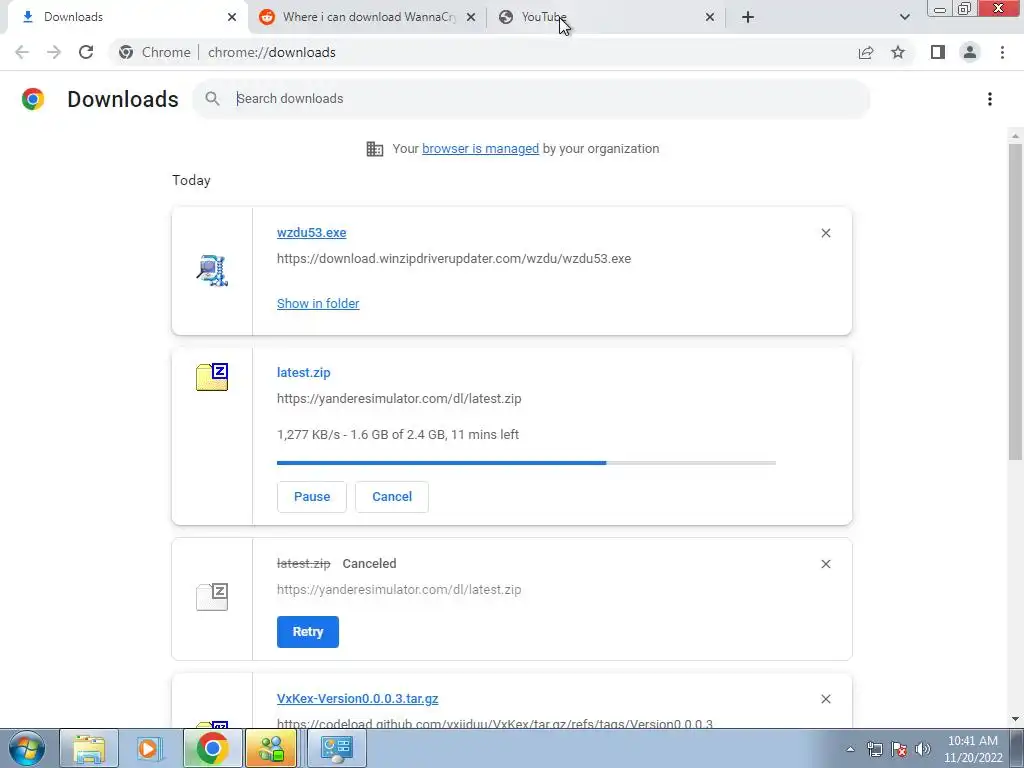
Task: Pause the latest.zip download
Action: (x=312, y=497)
